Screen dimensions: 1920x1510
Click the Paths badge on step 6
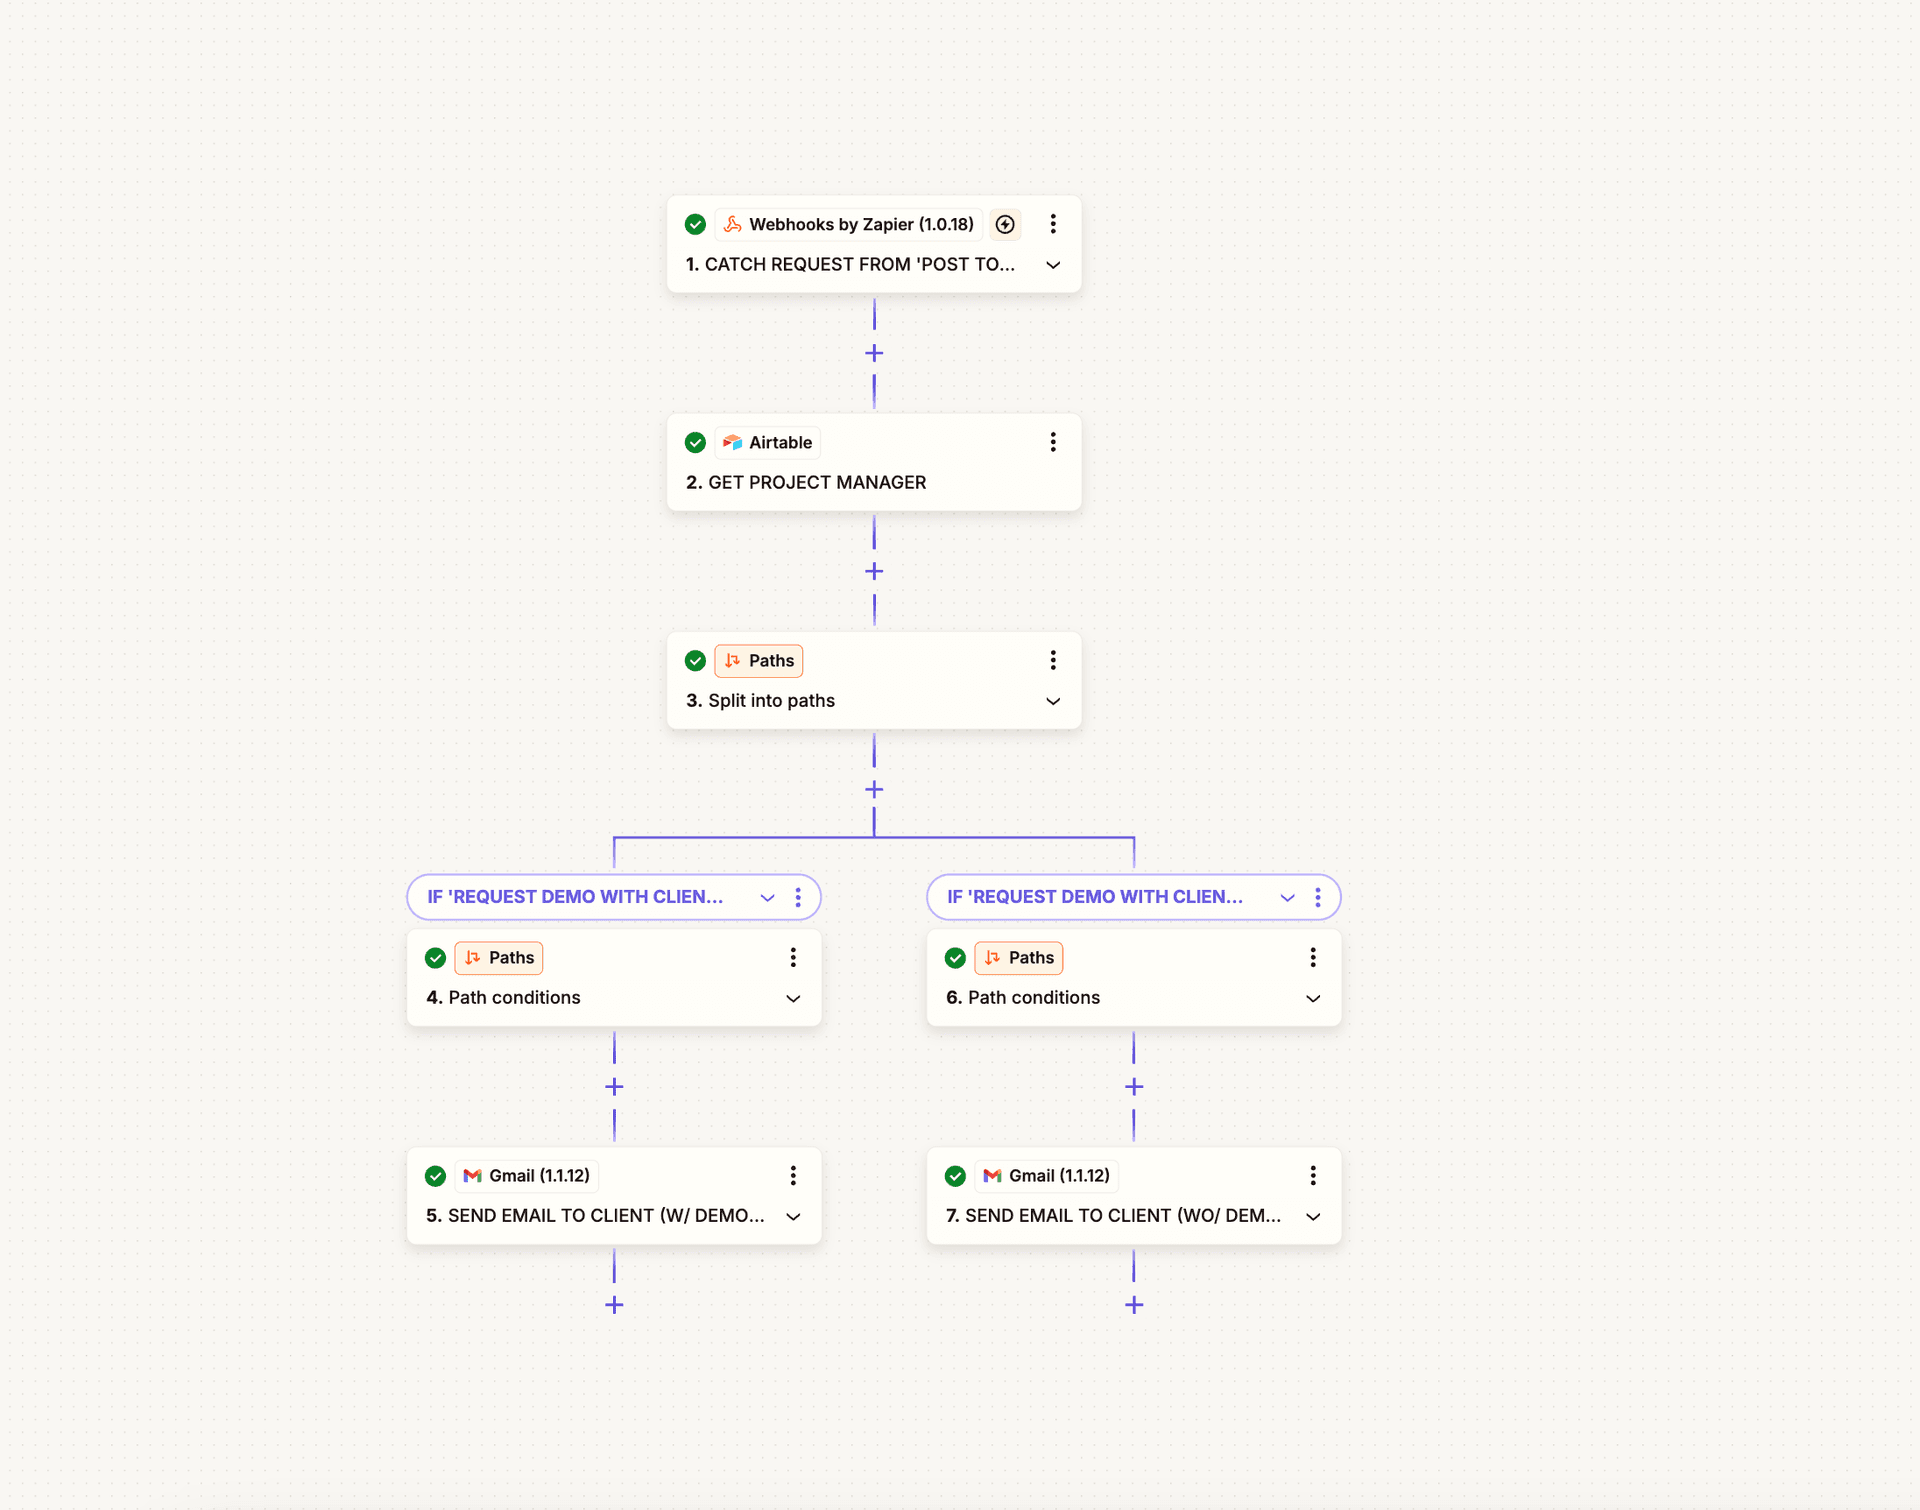click(1019, 957)
